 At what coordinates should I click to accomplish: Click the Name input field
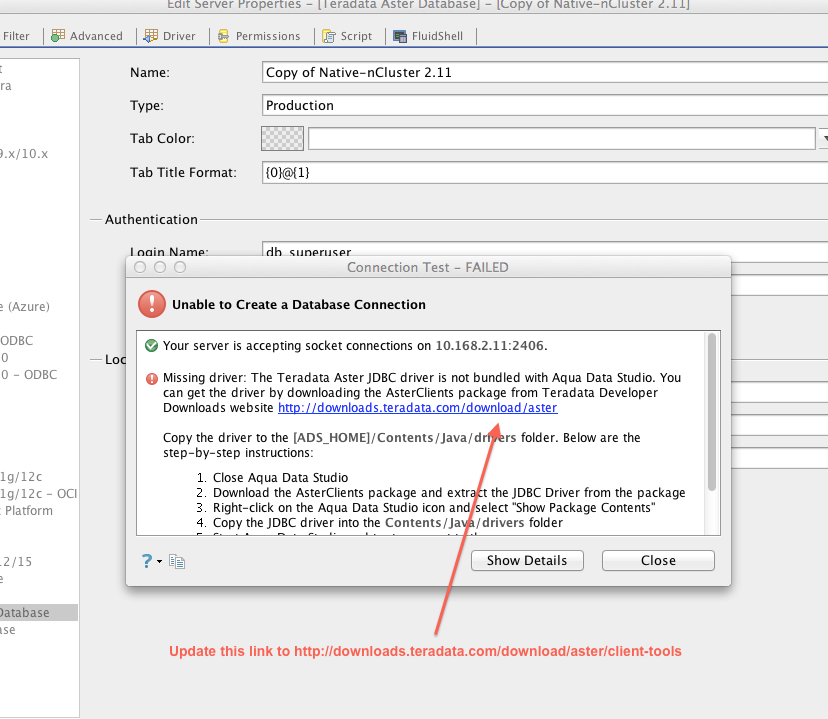(x=544, y=72)
